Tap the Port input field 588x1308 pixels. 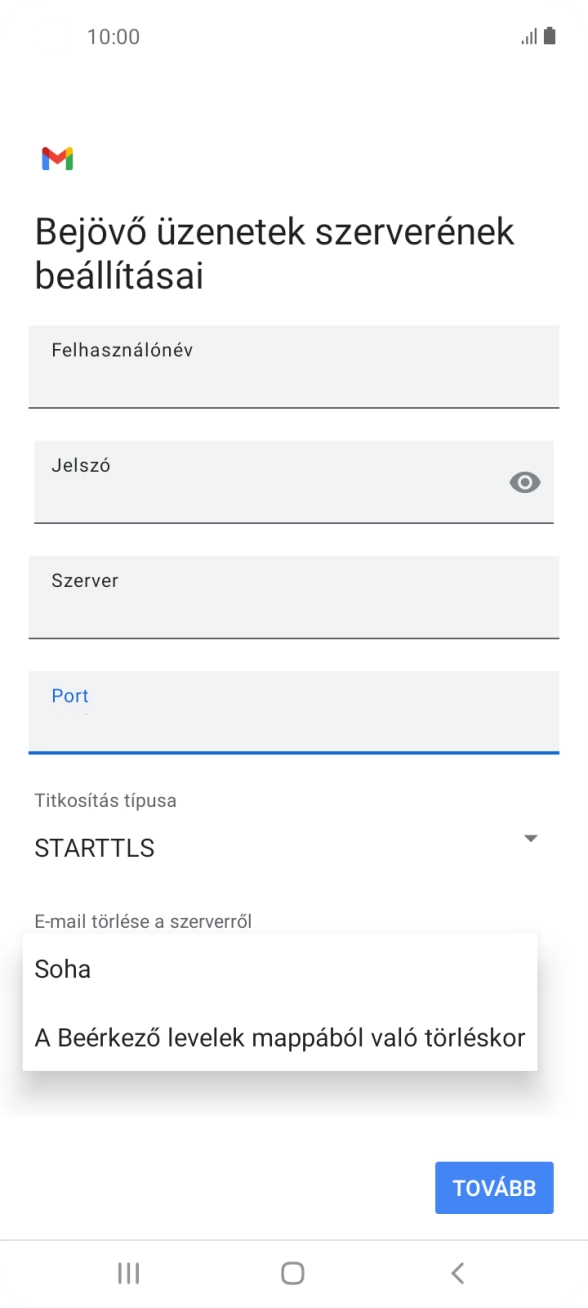point(294,712)
